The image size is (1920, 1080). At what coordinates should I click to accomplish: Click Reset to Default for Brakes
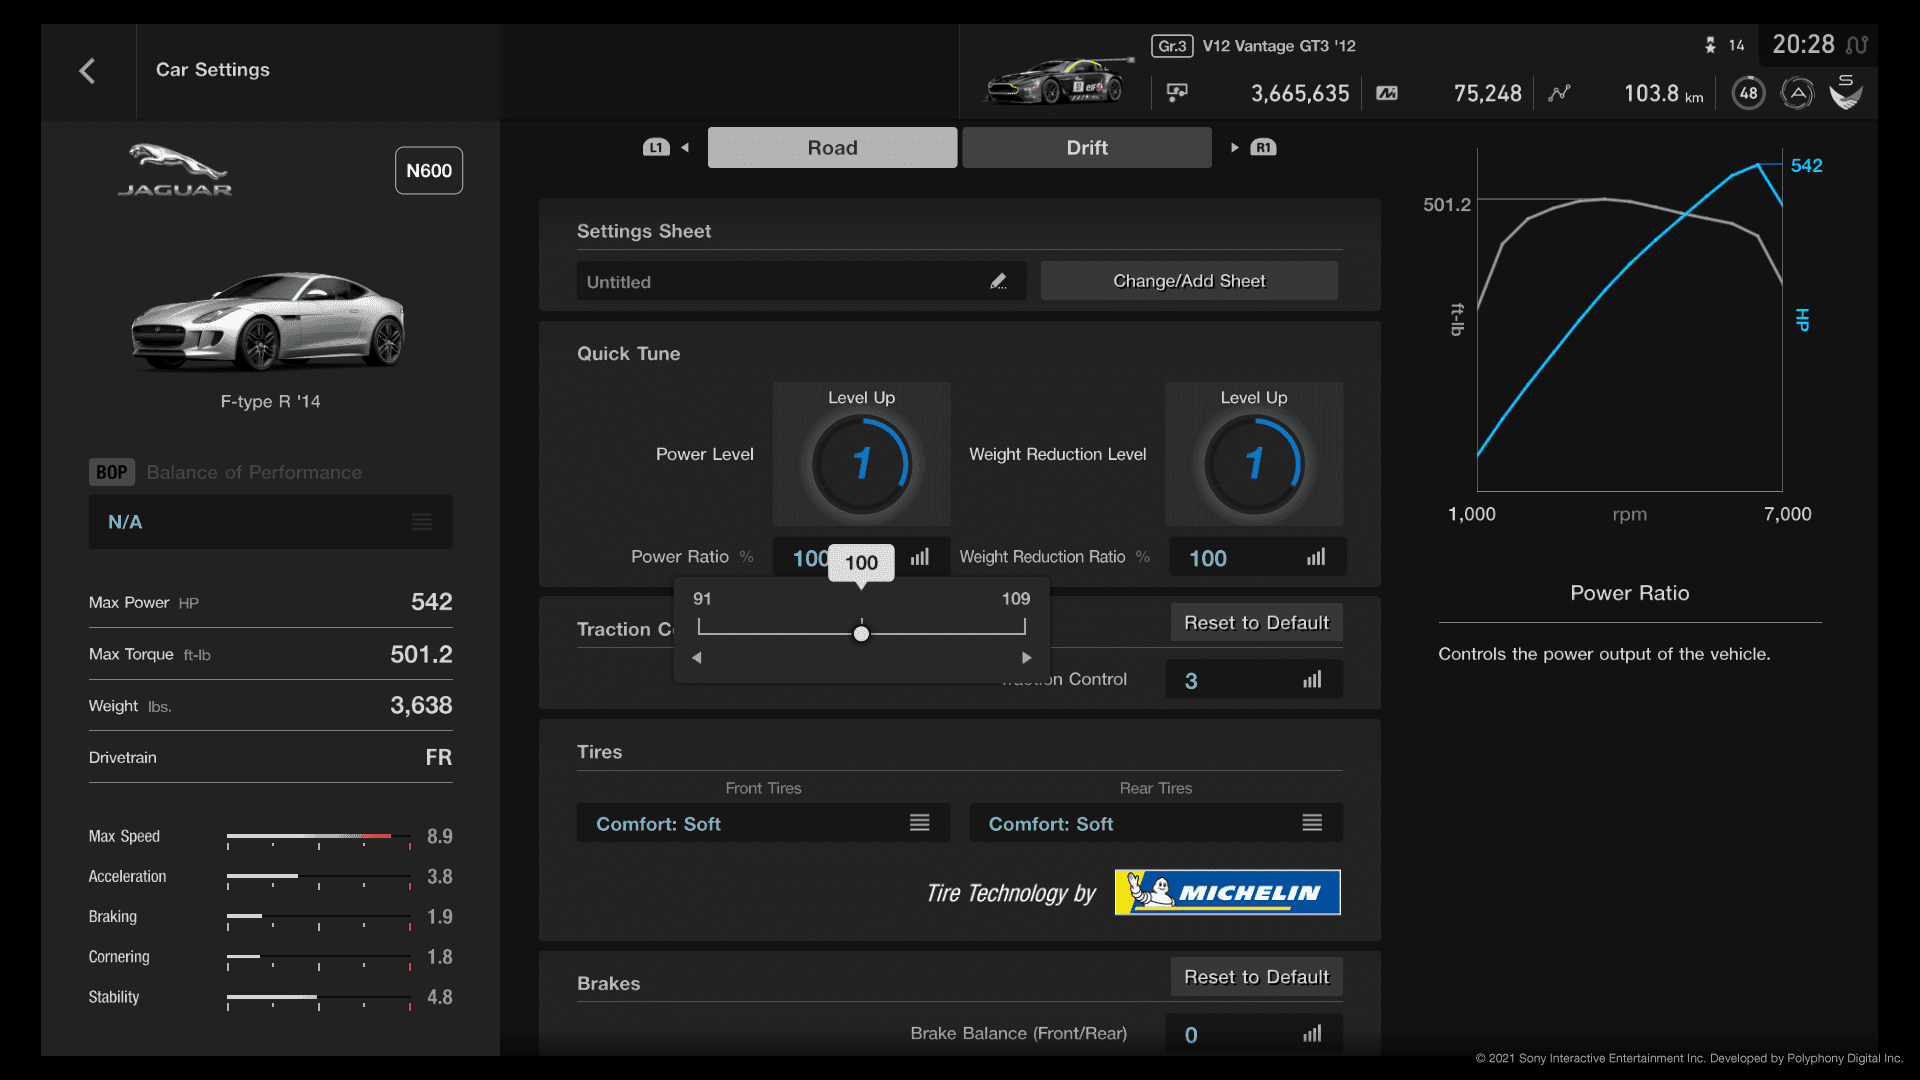(1256, 977)
